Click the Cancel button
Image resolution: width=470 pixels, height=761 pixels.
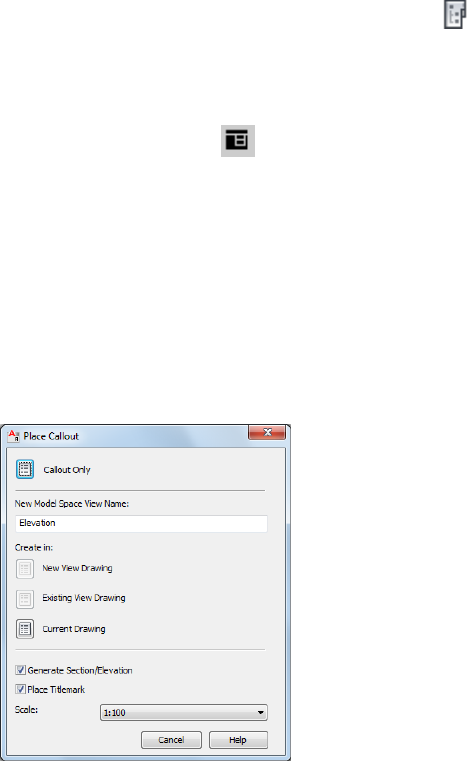click(171, 740)
